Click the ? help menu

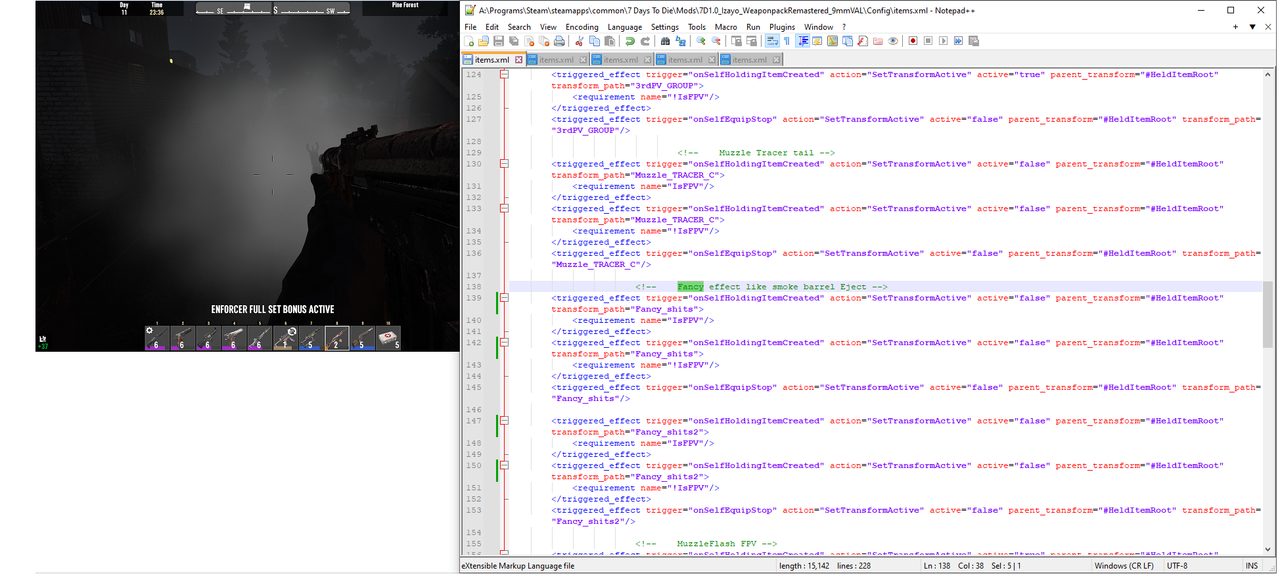pyautogui.click(x=844, y=27)
